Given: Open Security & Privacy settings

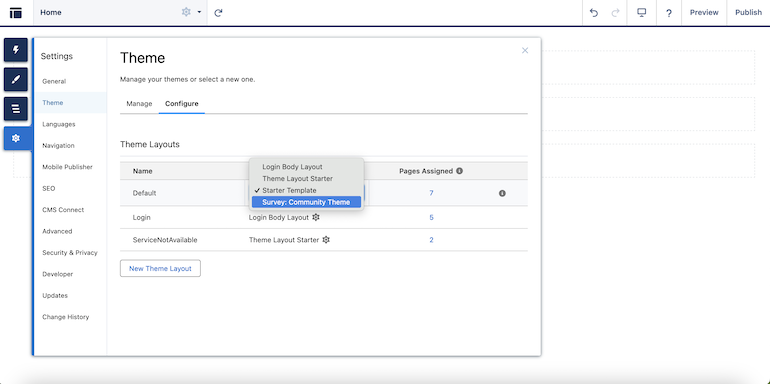Looking at the screenshot, I should point(70,252).
